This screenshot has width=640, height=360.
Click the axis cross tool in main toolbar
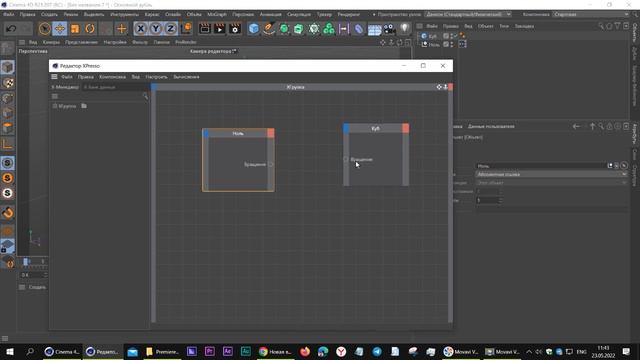[x=121, y=29]
